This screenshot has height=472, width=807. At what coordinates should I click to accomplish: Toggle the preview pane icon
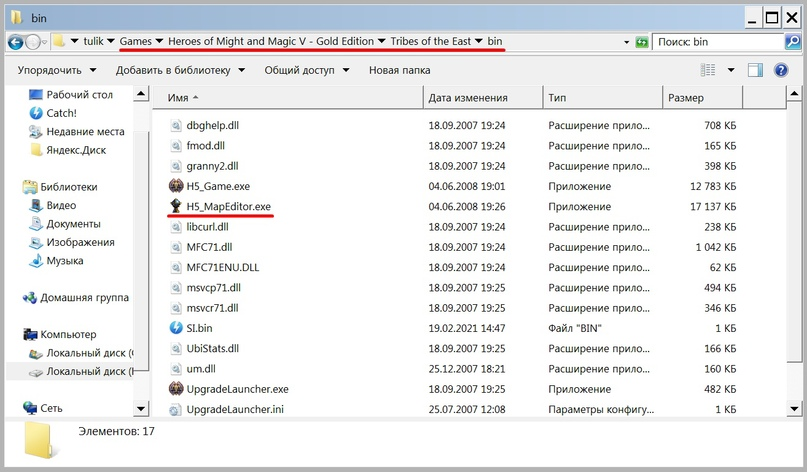755,70
